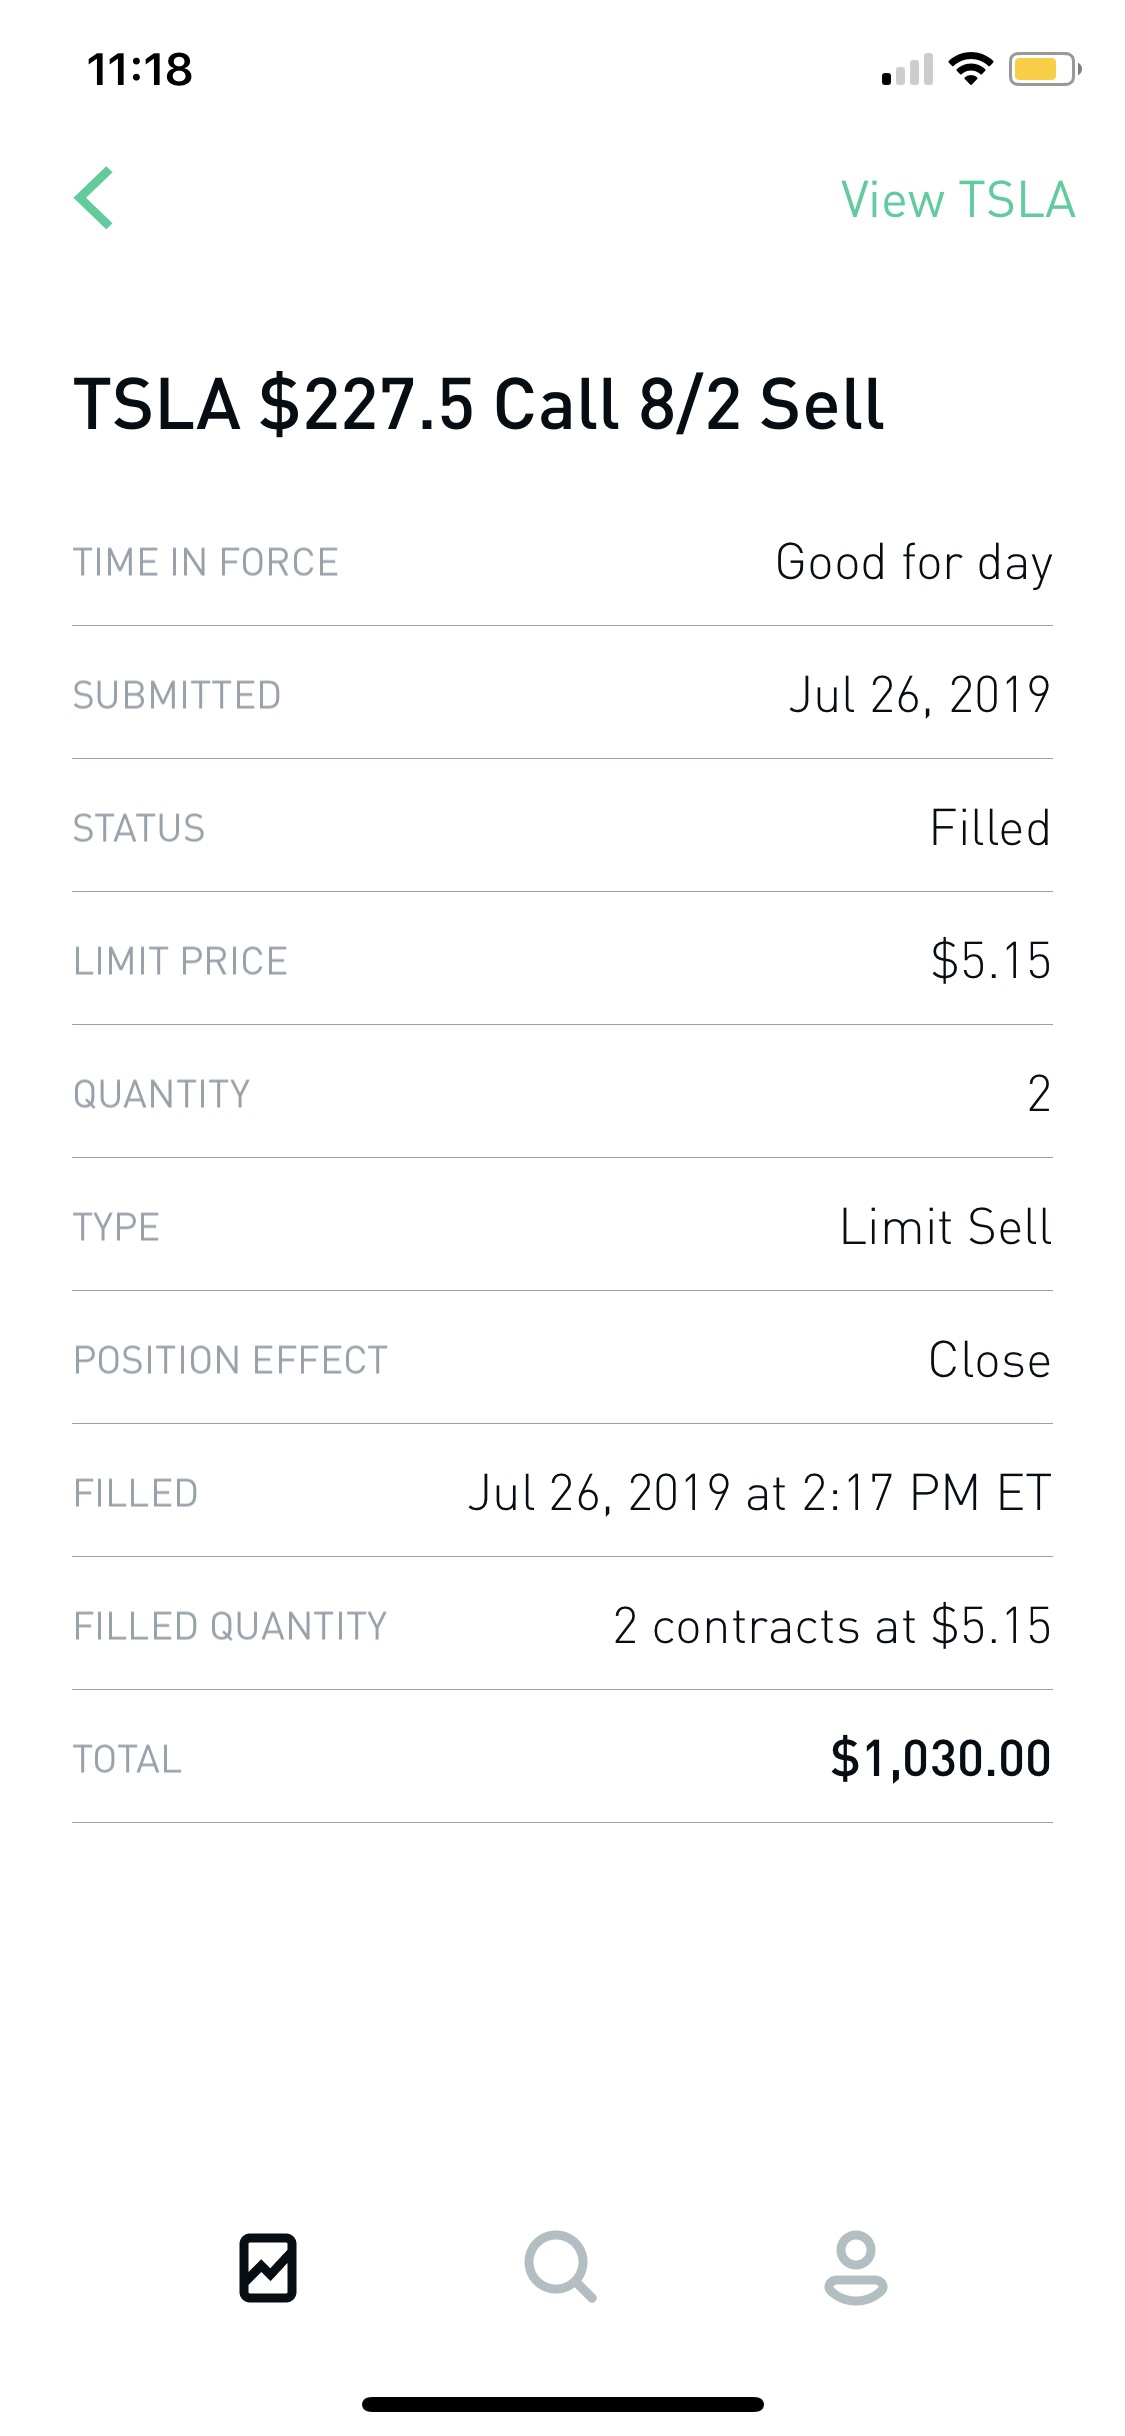Tap the Position Effect Close value

pos(990,1360)
